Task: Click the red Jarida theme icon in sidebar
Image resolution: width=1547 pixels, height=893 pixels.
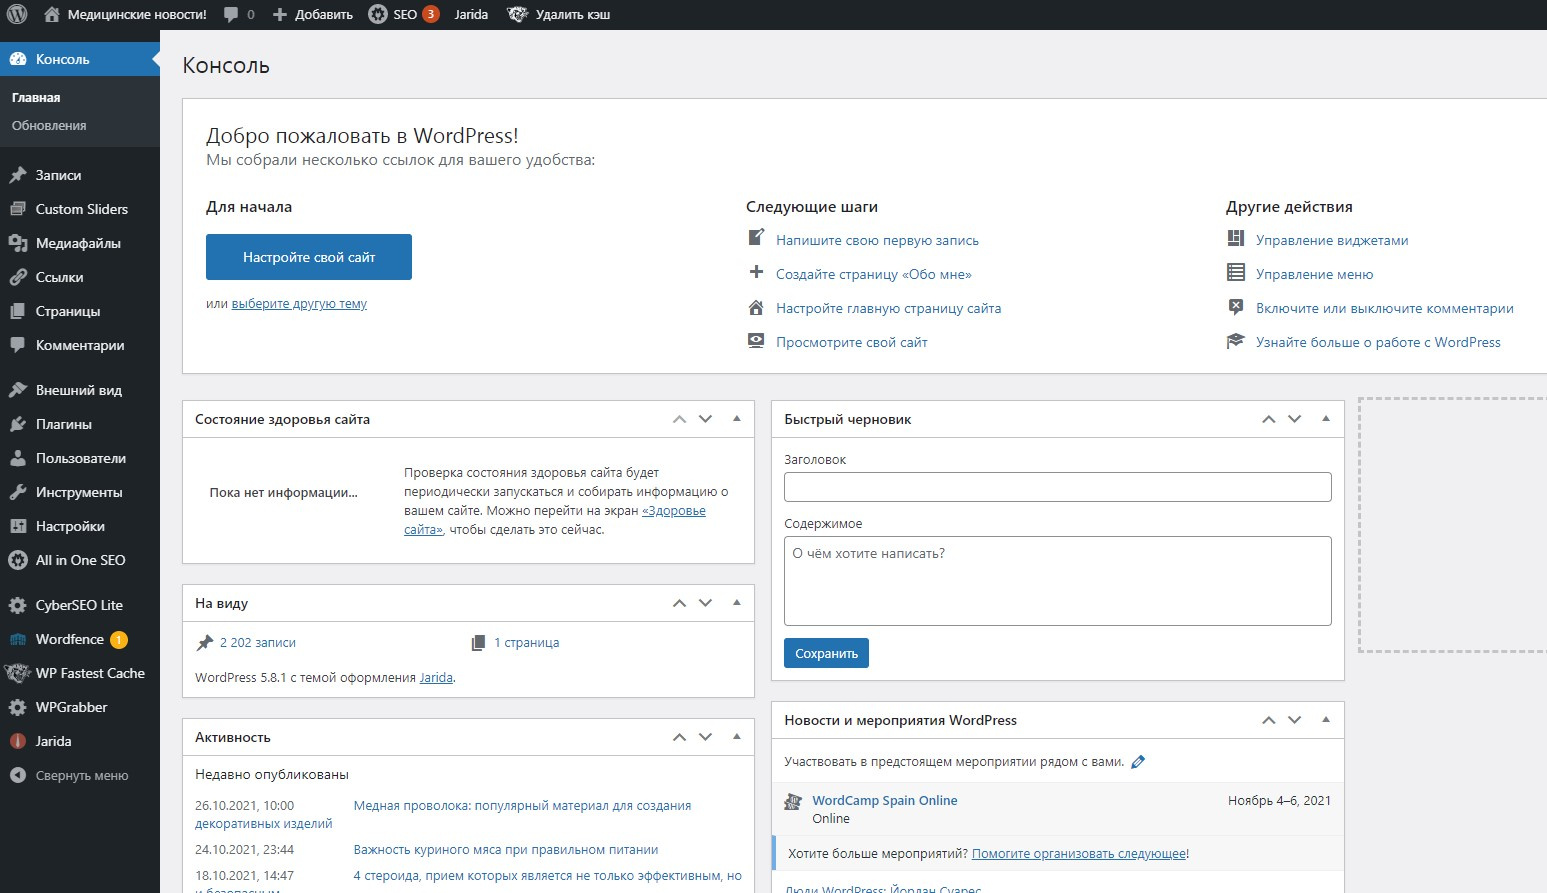Action: tap(18, 741)
